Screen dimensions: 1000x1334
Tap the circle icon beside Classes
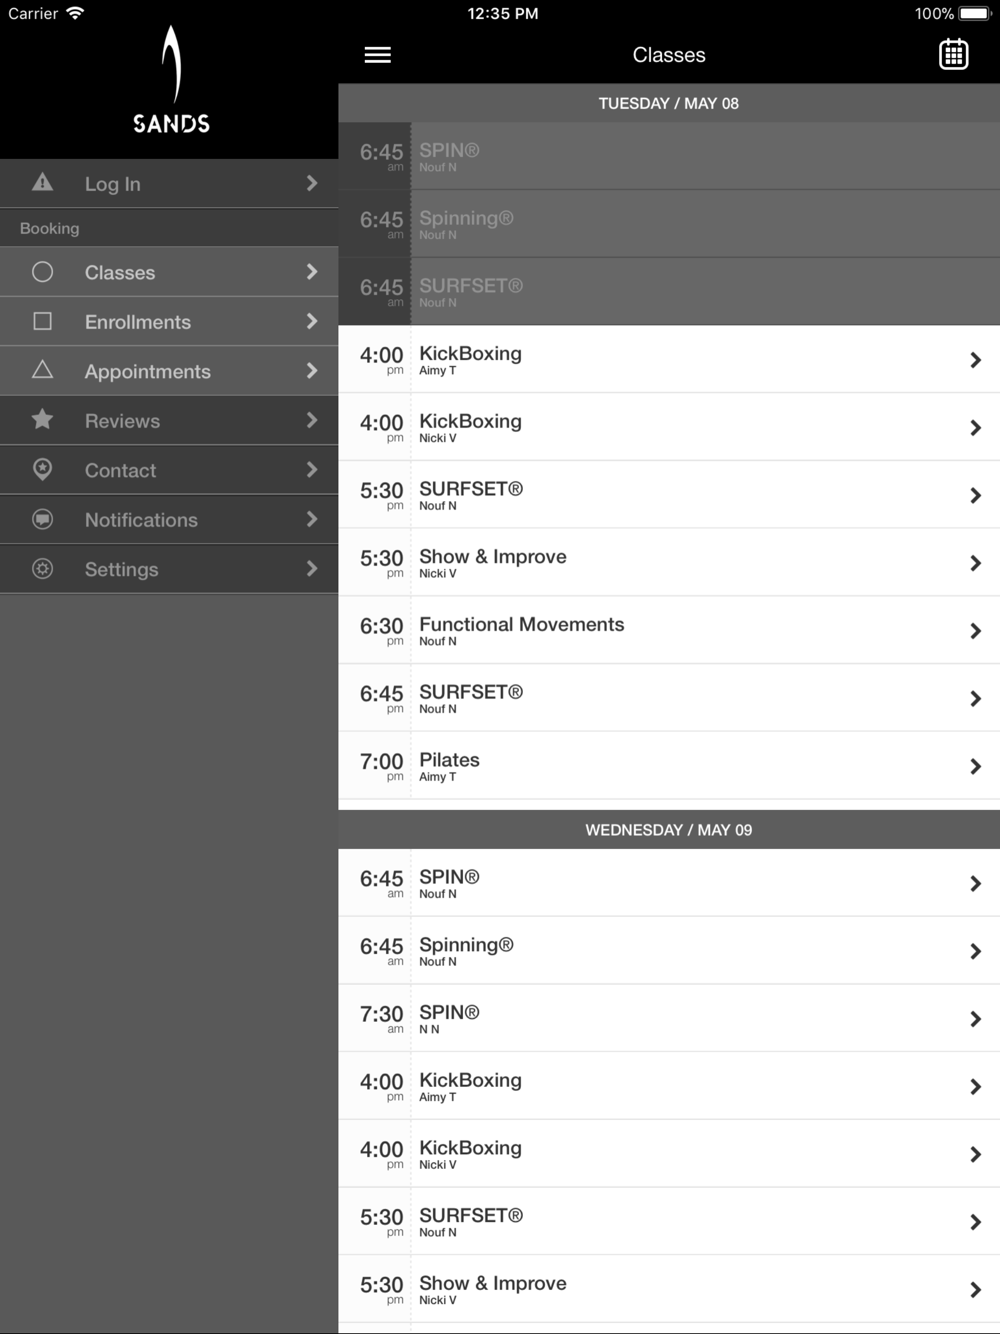pos(42,272)
